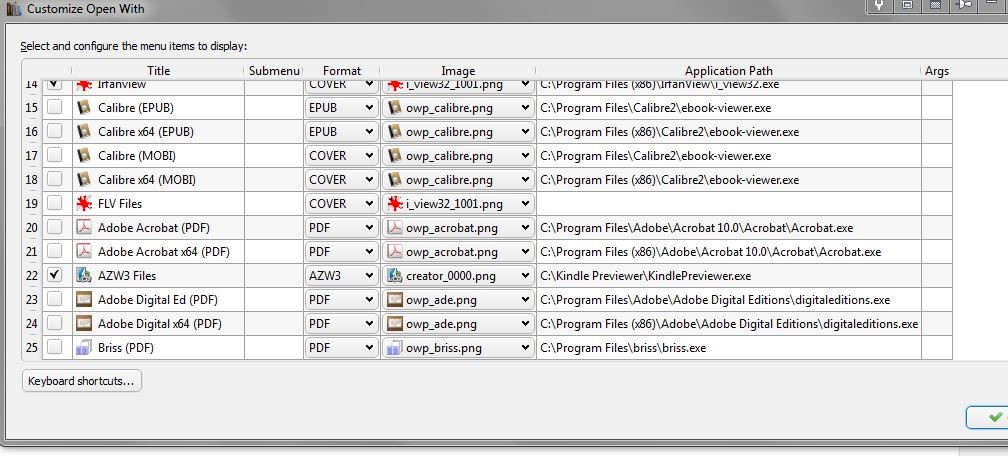Open the PDF format dropdown for Adobe Acrobat (PDF)

pyautogui.click(x=341, y=228)
